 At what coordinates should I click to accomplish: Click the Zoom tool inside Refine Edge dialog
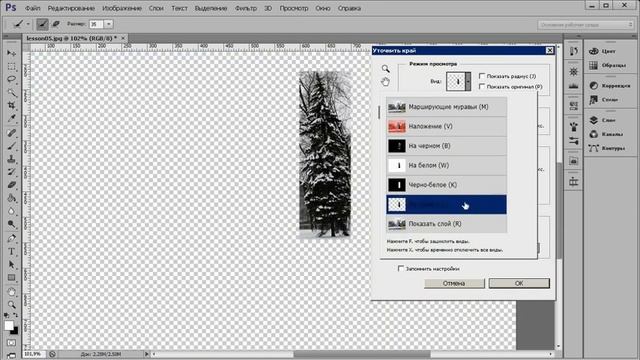[x=385, y=69]
